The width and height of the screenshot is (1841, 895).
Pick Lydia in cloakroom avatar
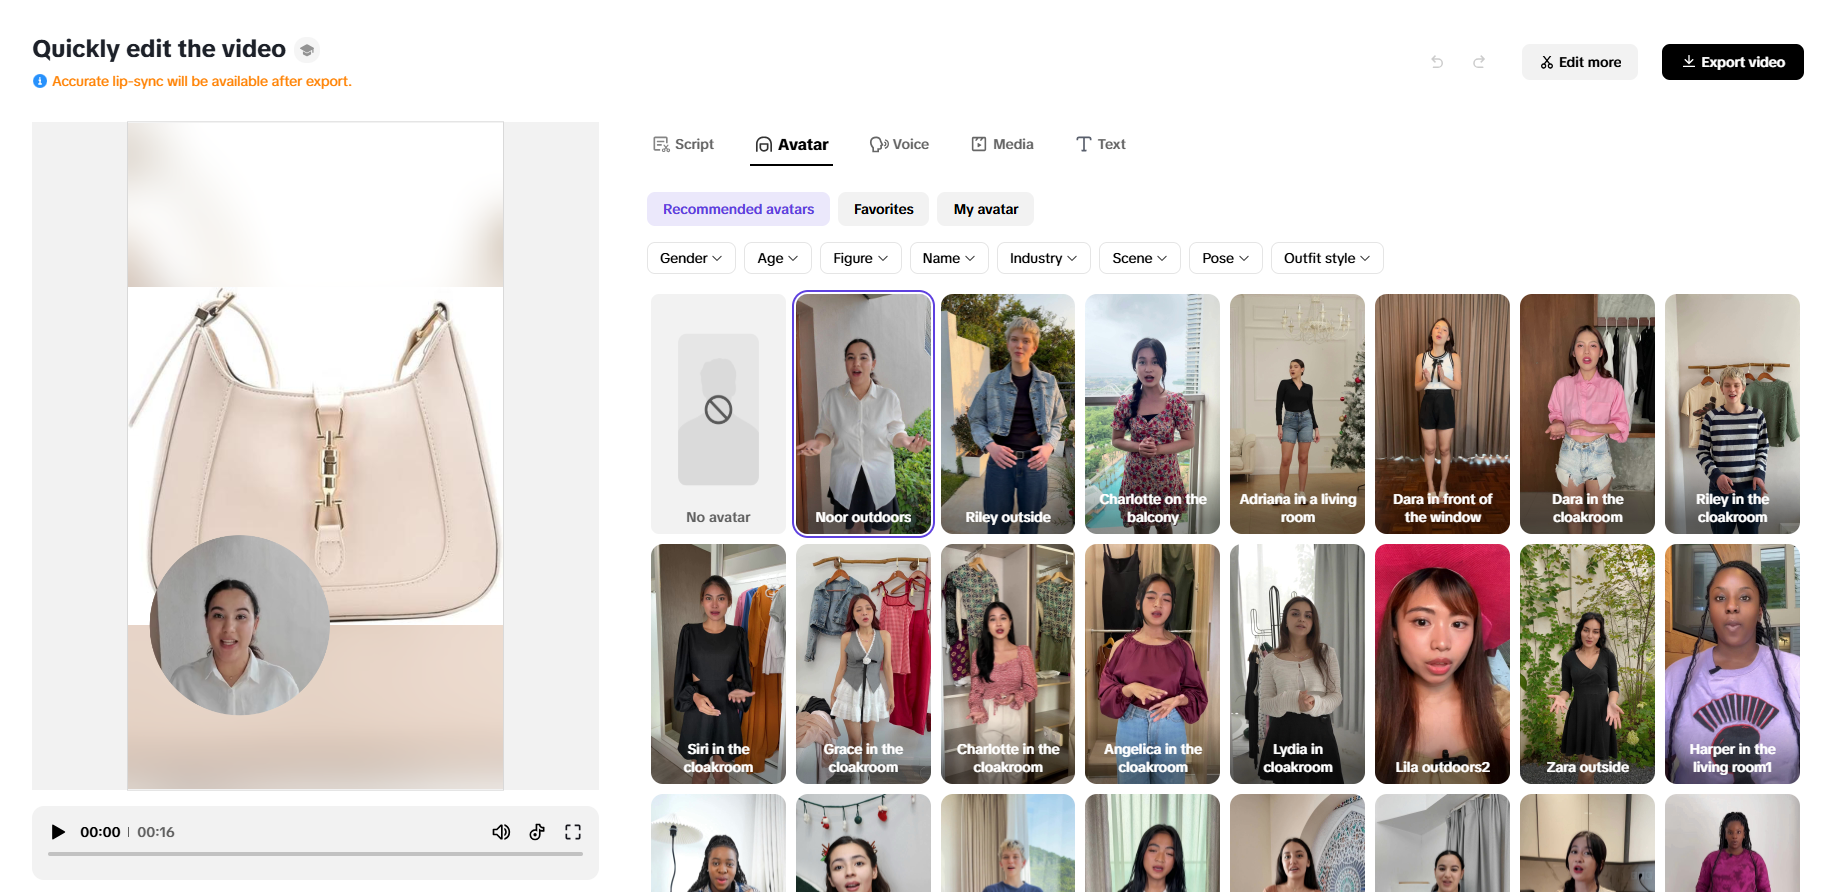point(1297,664)
